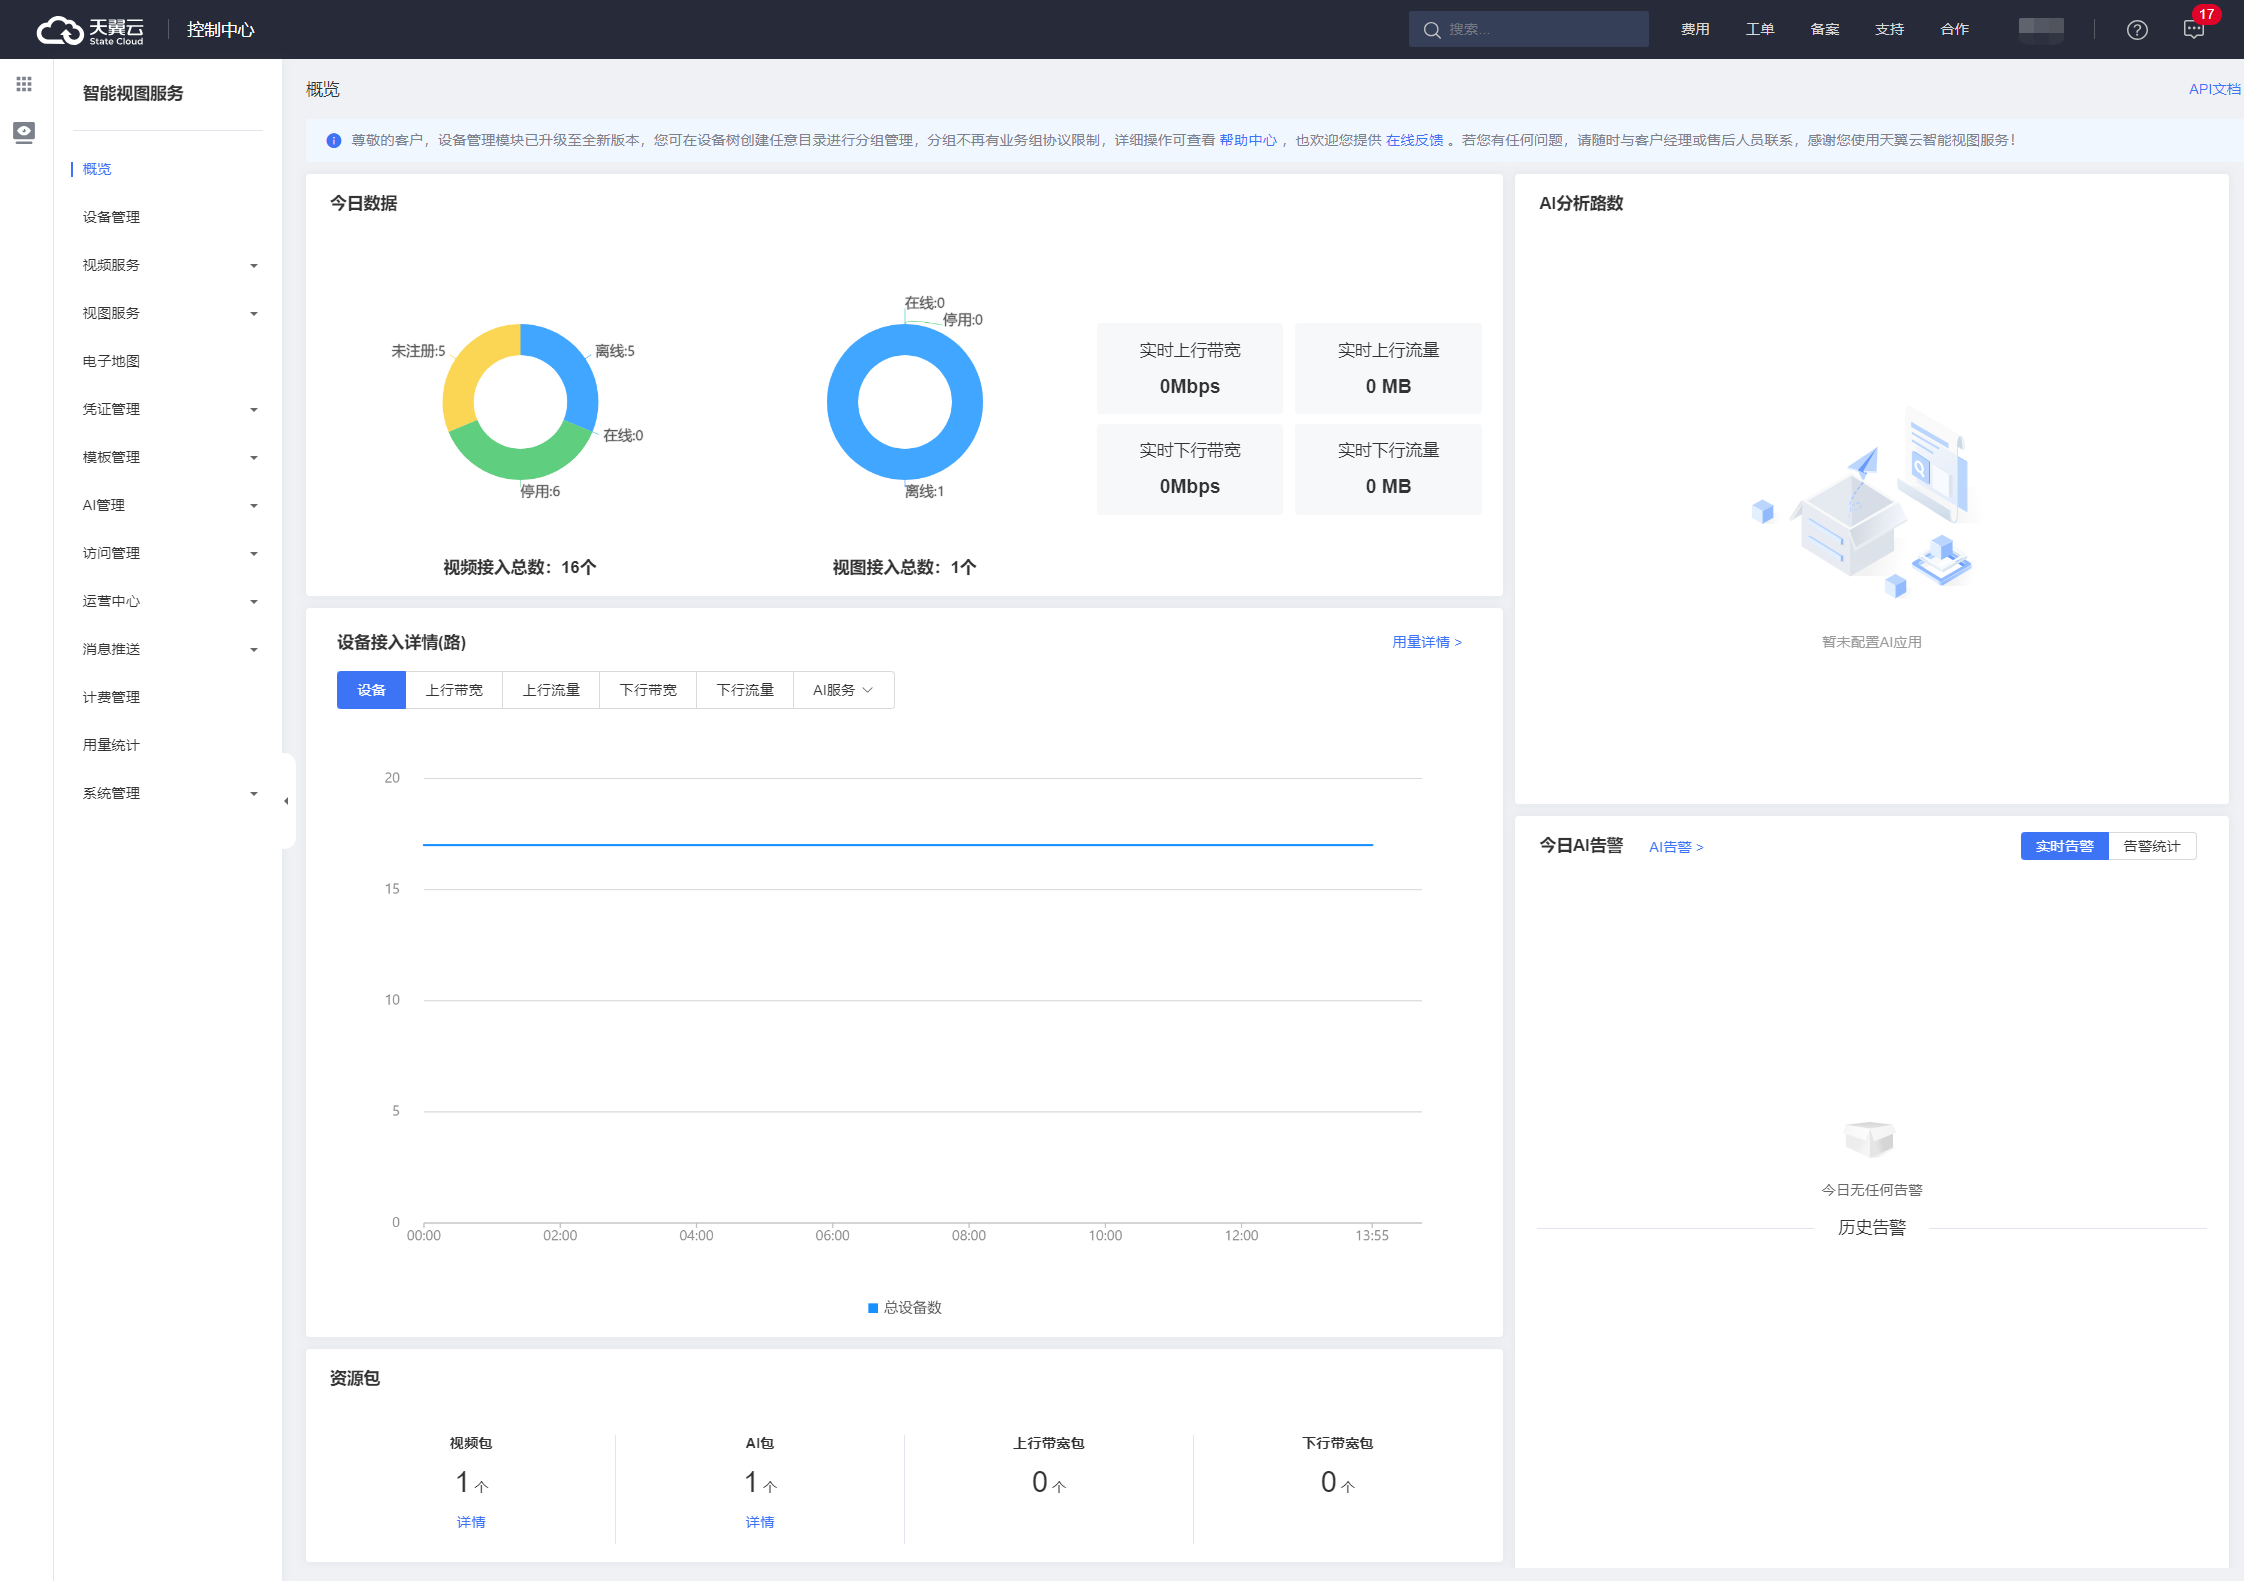The width and height of the screenshot is (2244, 1581).
Task: Click the search magnifier icon
Action: click(x=1432, y=30)
